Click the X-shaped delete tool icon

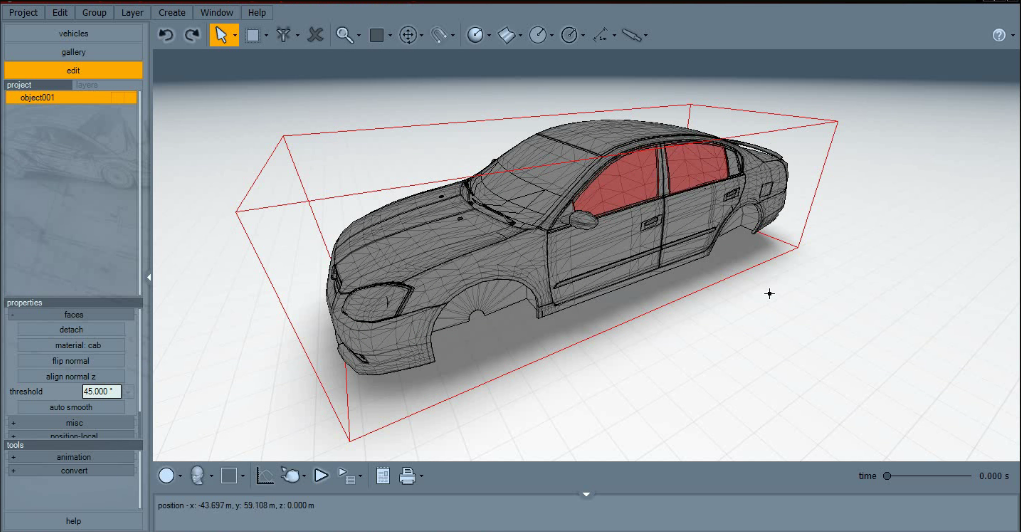pos(315,35)
